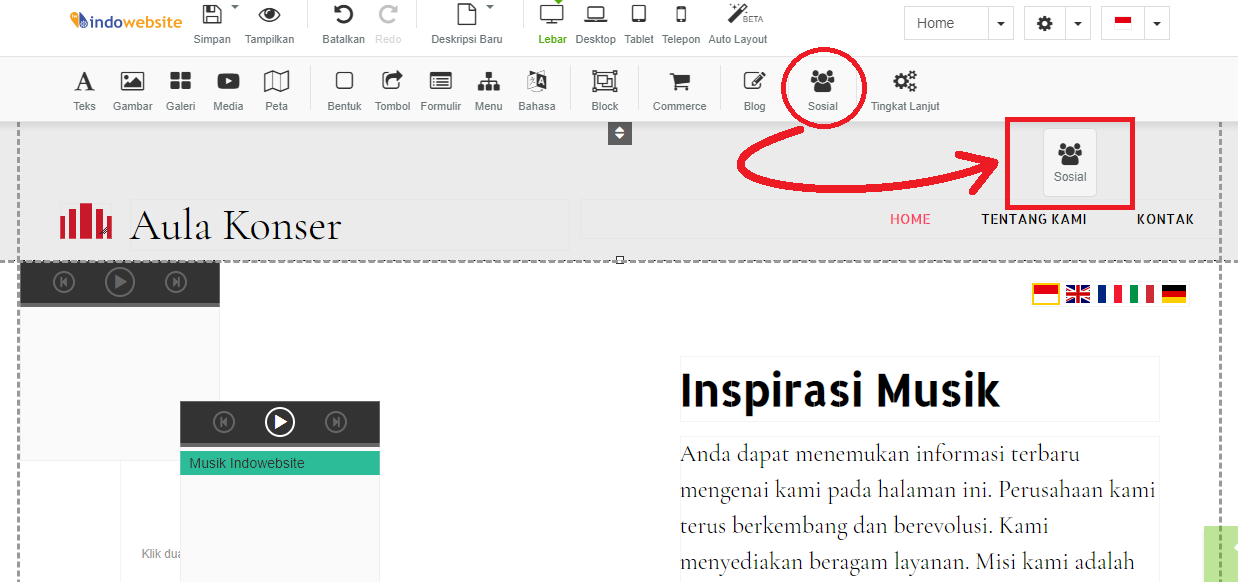The width and height of the screenshot is (1238, 582).
Task: Save the page with Simpan
Action: tap(212, 22)
